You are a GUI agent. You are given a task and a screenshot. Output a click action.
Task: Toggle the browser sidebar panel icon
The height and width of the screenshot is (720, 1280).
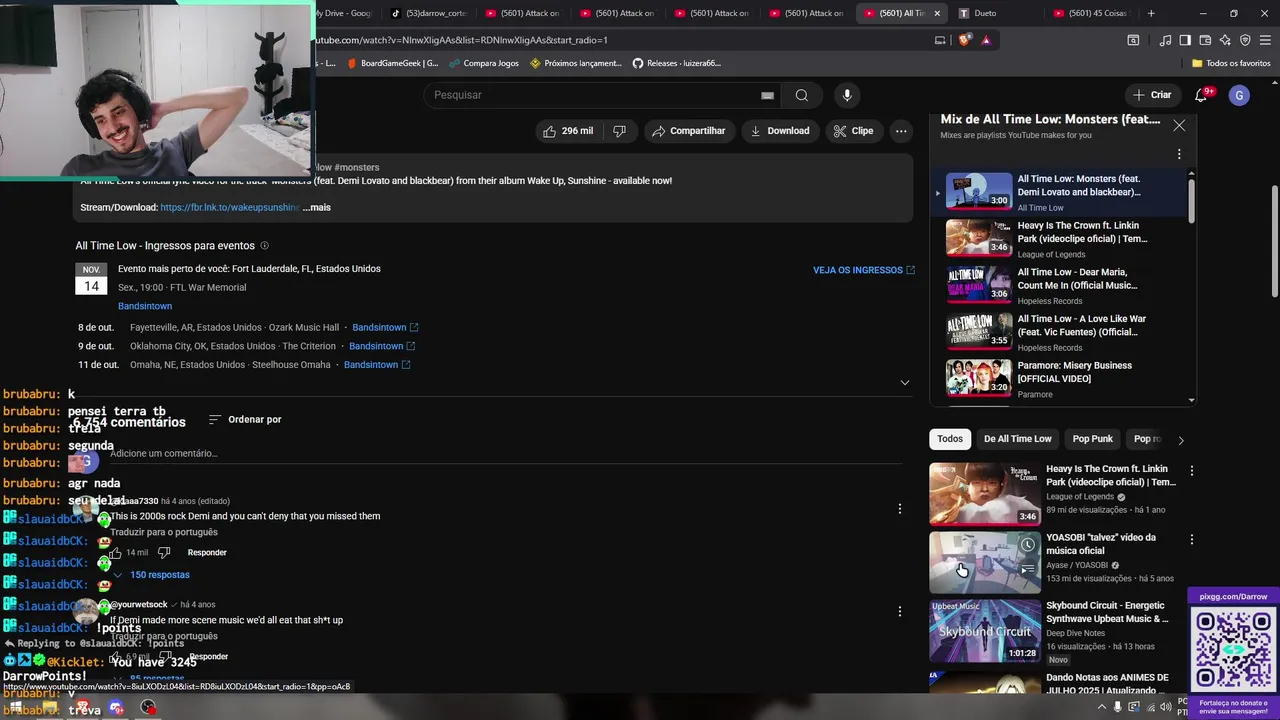tap(1185, 40)
